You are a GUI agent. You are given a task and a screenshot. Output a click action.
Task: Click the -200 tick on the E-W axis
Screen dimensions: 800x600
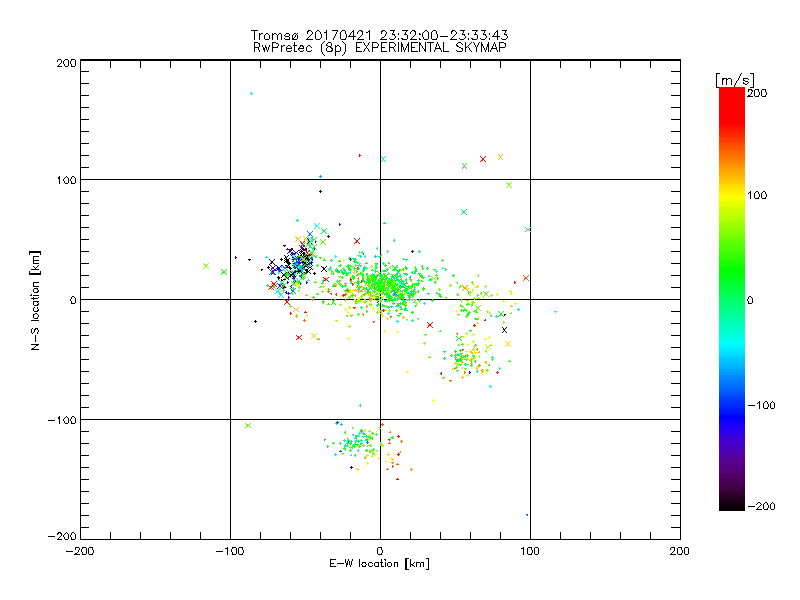tap(80, 550)
